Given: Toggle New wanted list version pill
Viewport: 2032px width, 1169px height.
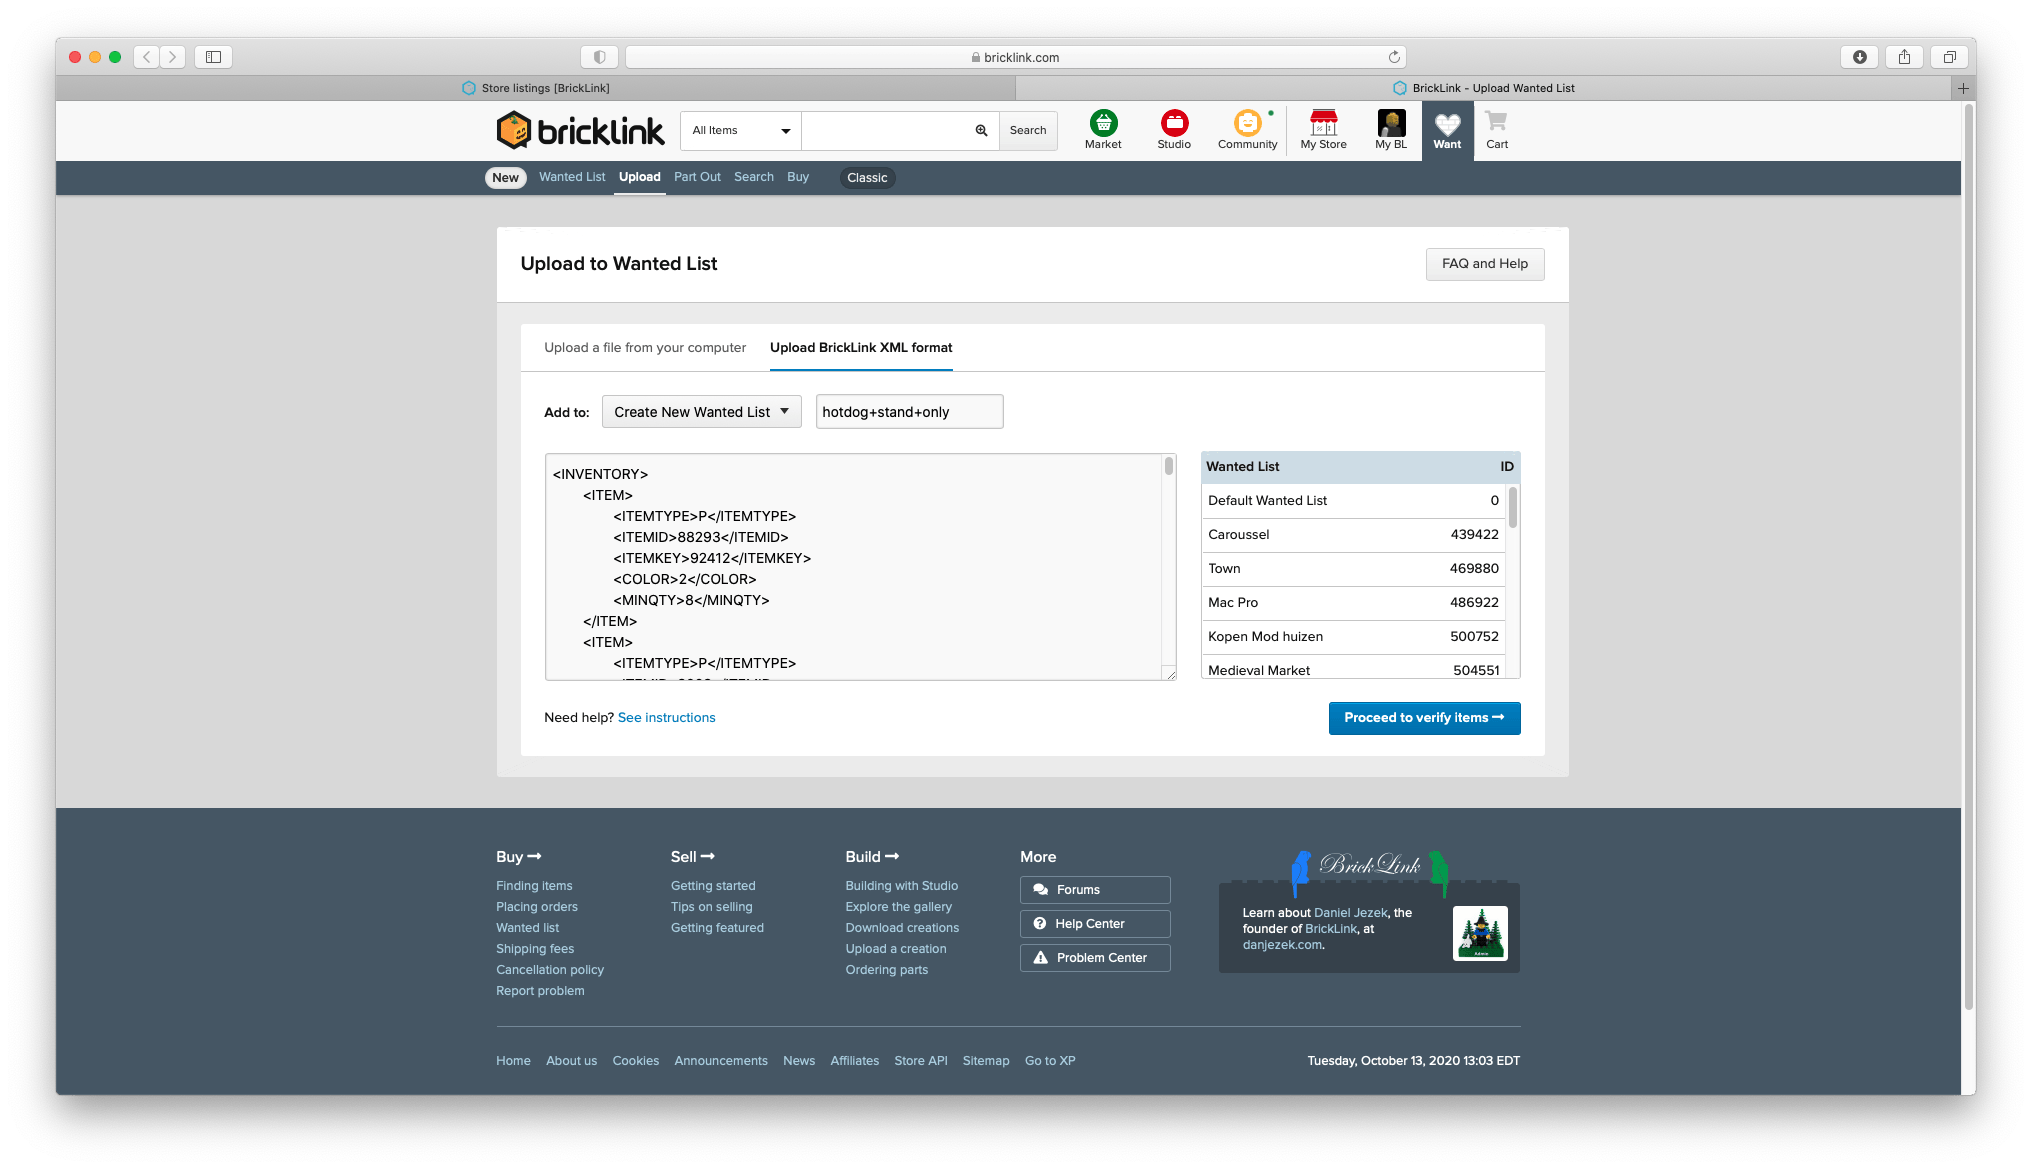Looking at the screenshot, I should click(x=505, y=178).
